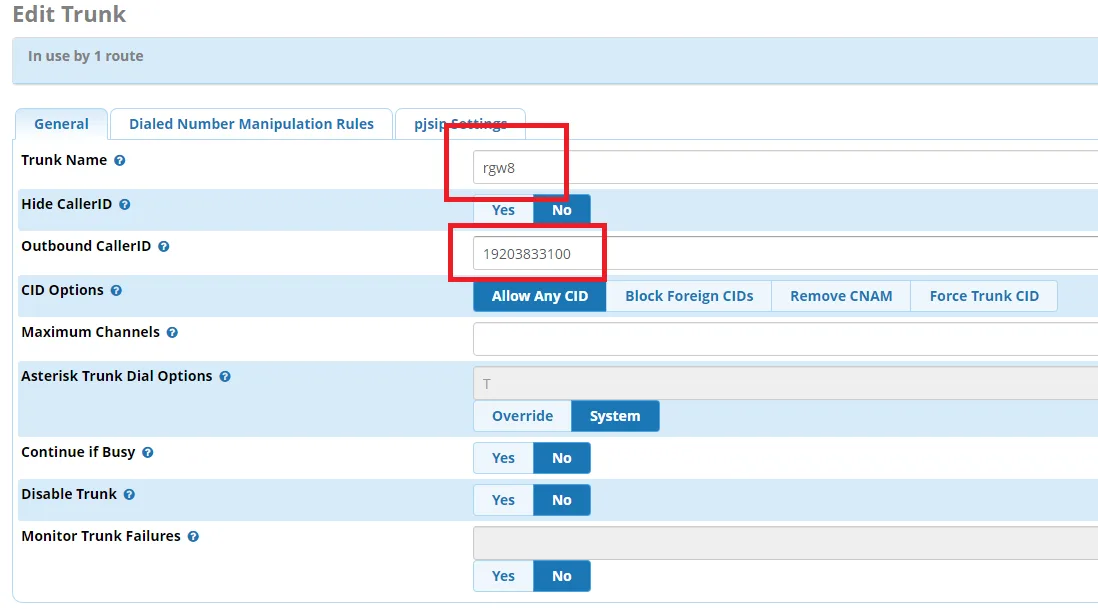Set Hide CallerID to No
This screenshot has width=1098, height=614.
[562, 210]
